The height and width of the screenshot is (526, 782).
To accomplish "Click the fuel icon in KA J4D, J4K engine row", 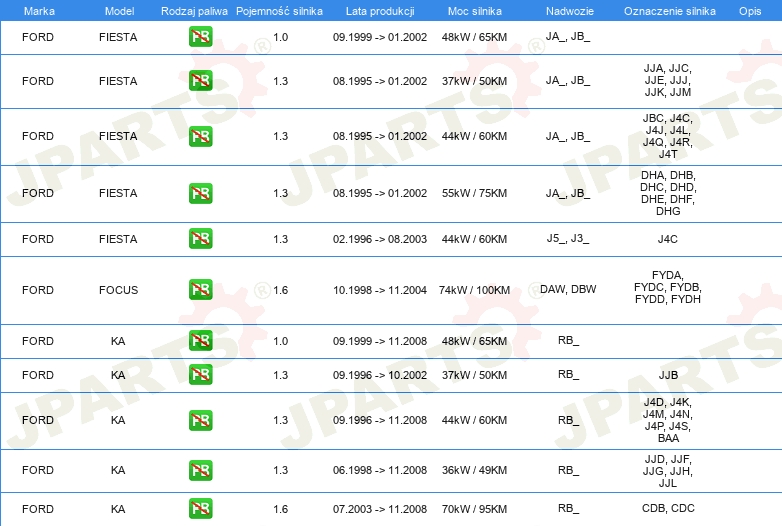I will point(200,420).
